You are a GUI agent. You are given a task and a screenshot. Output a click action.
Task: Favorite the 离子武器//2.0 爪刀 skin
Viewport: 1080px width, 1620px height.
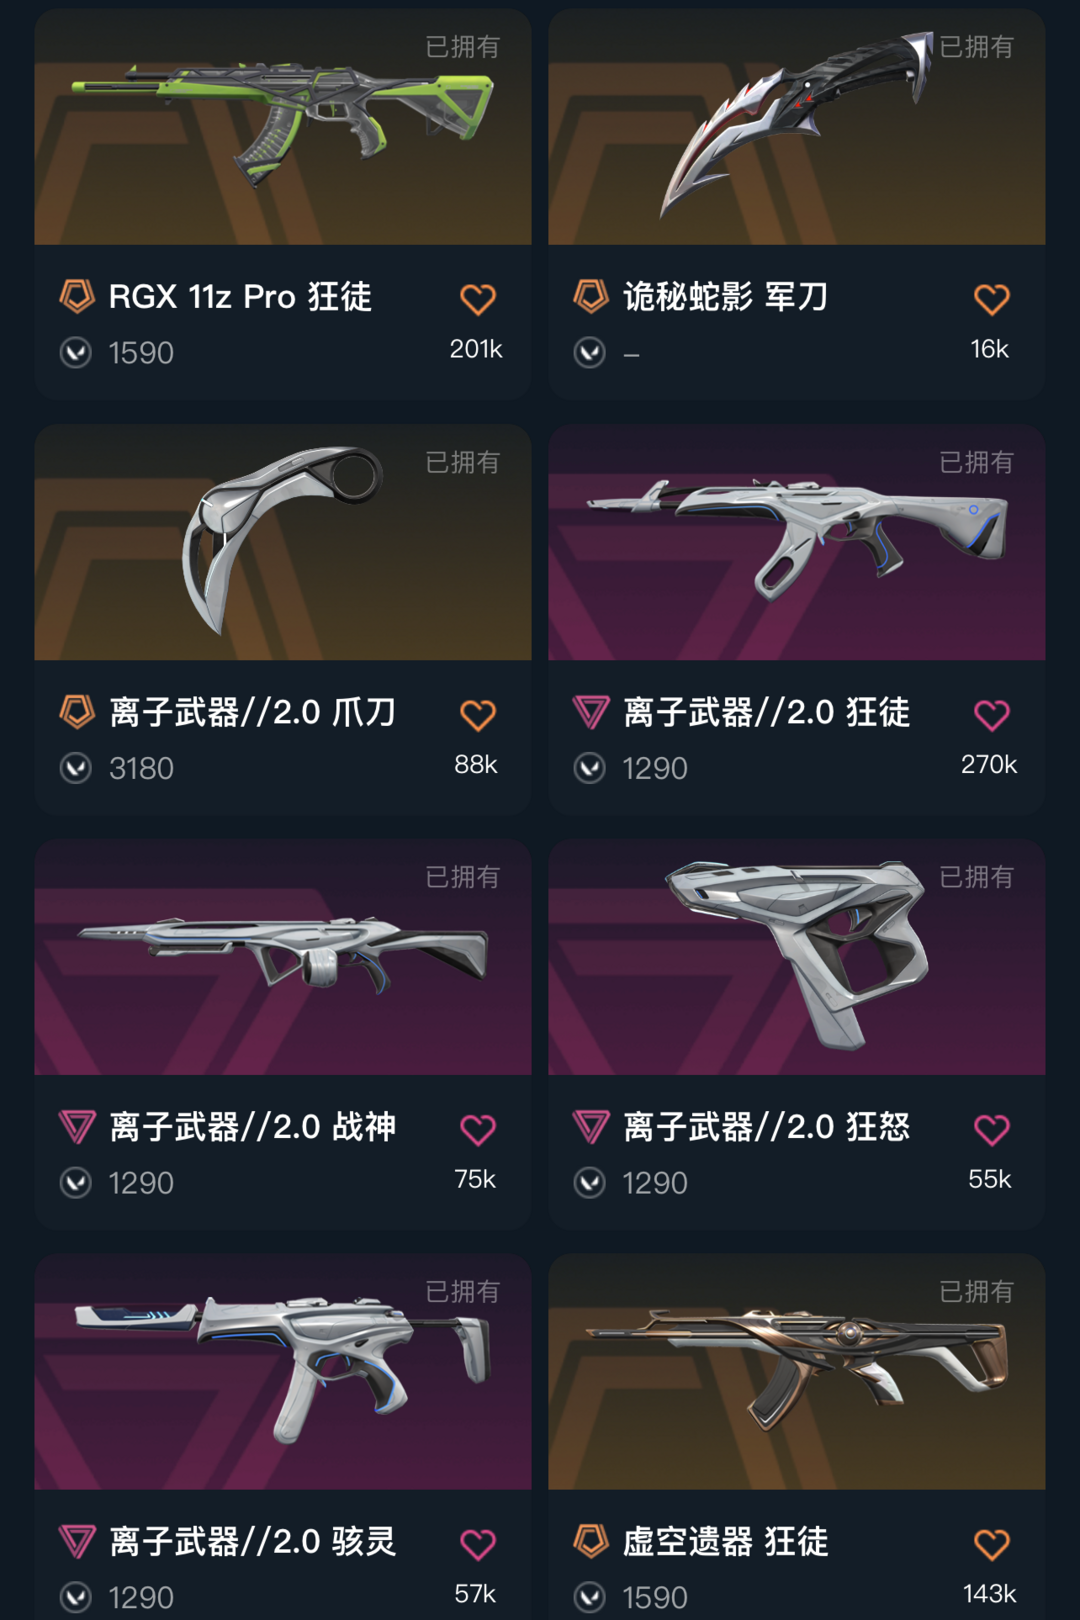coord(477,715)
